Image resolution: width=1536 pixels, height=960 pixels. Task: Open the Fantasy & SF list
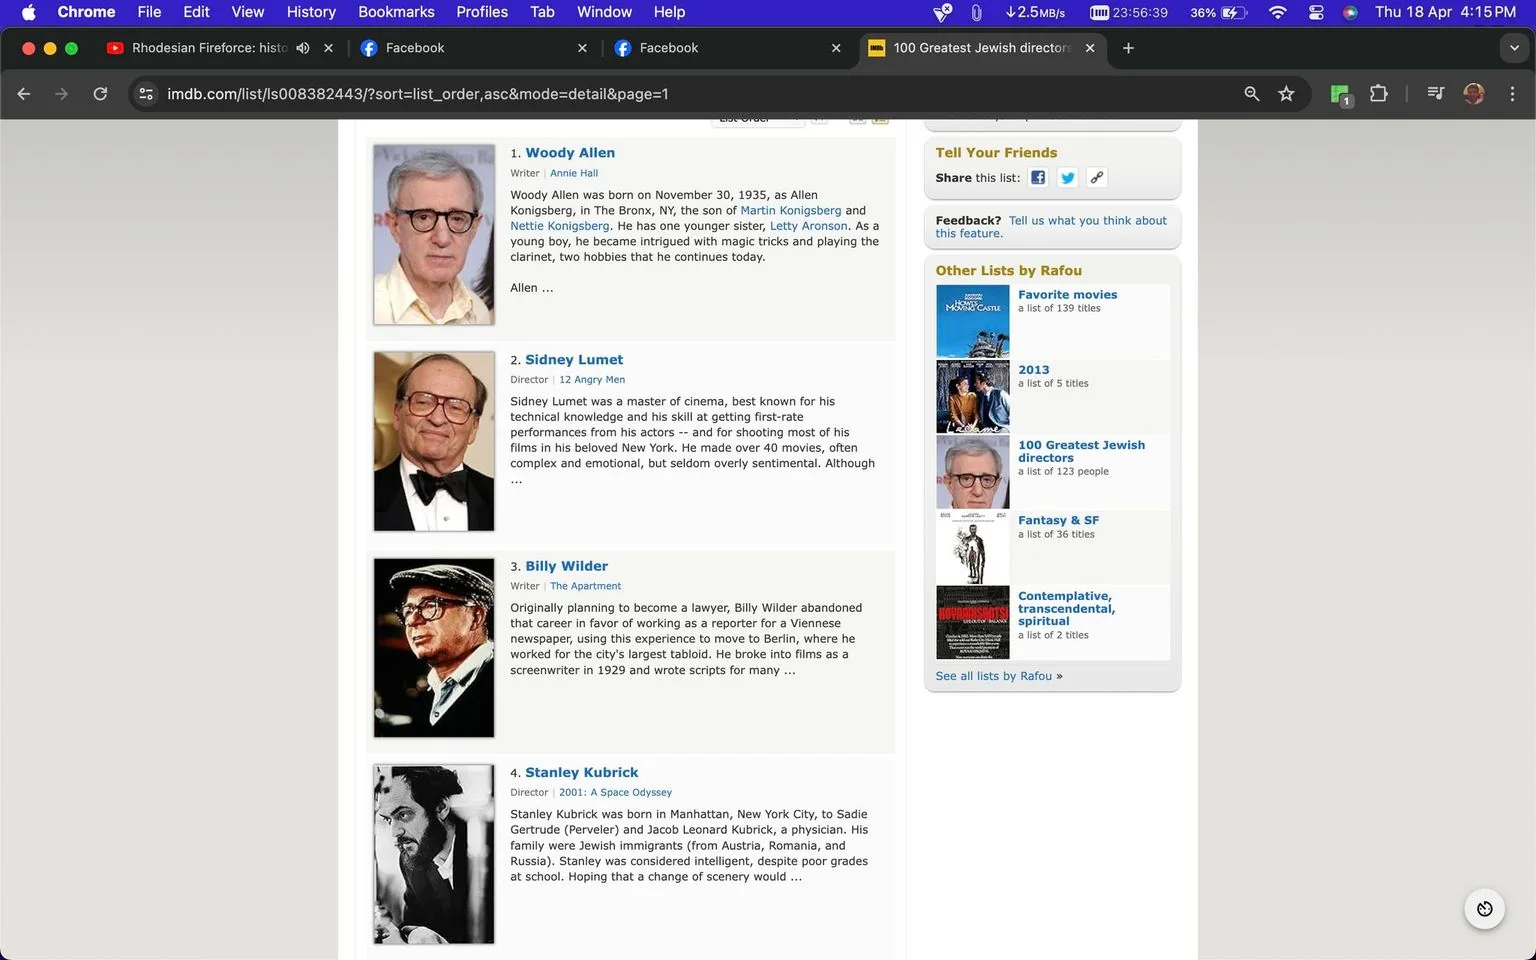1058,521
